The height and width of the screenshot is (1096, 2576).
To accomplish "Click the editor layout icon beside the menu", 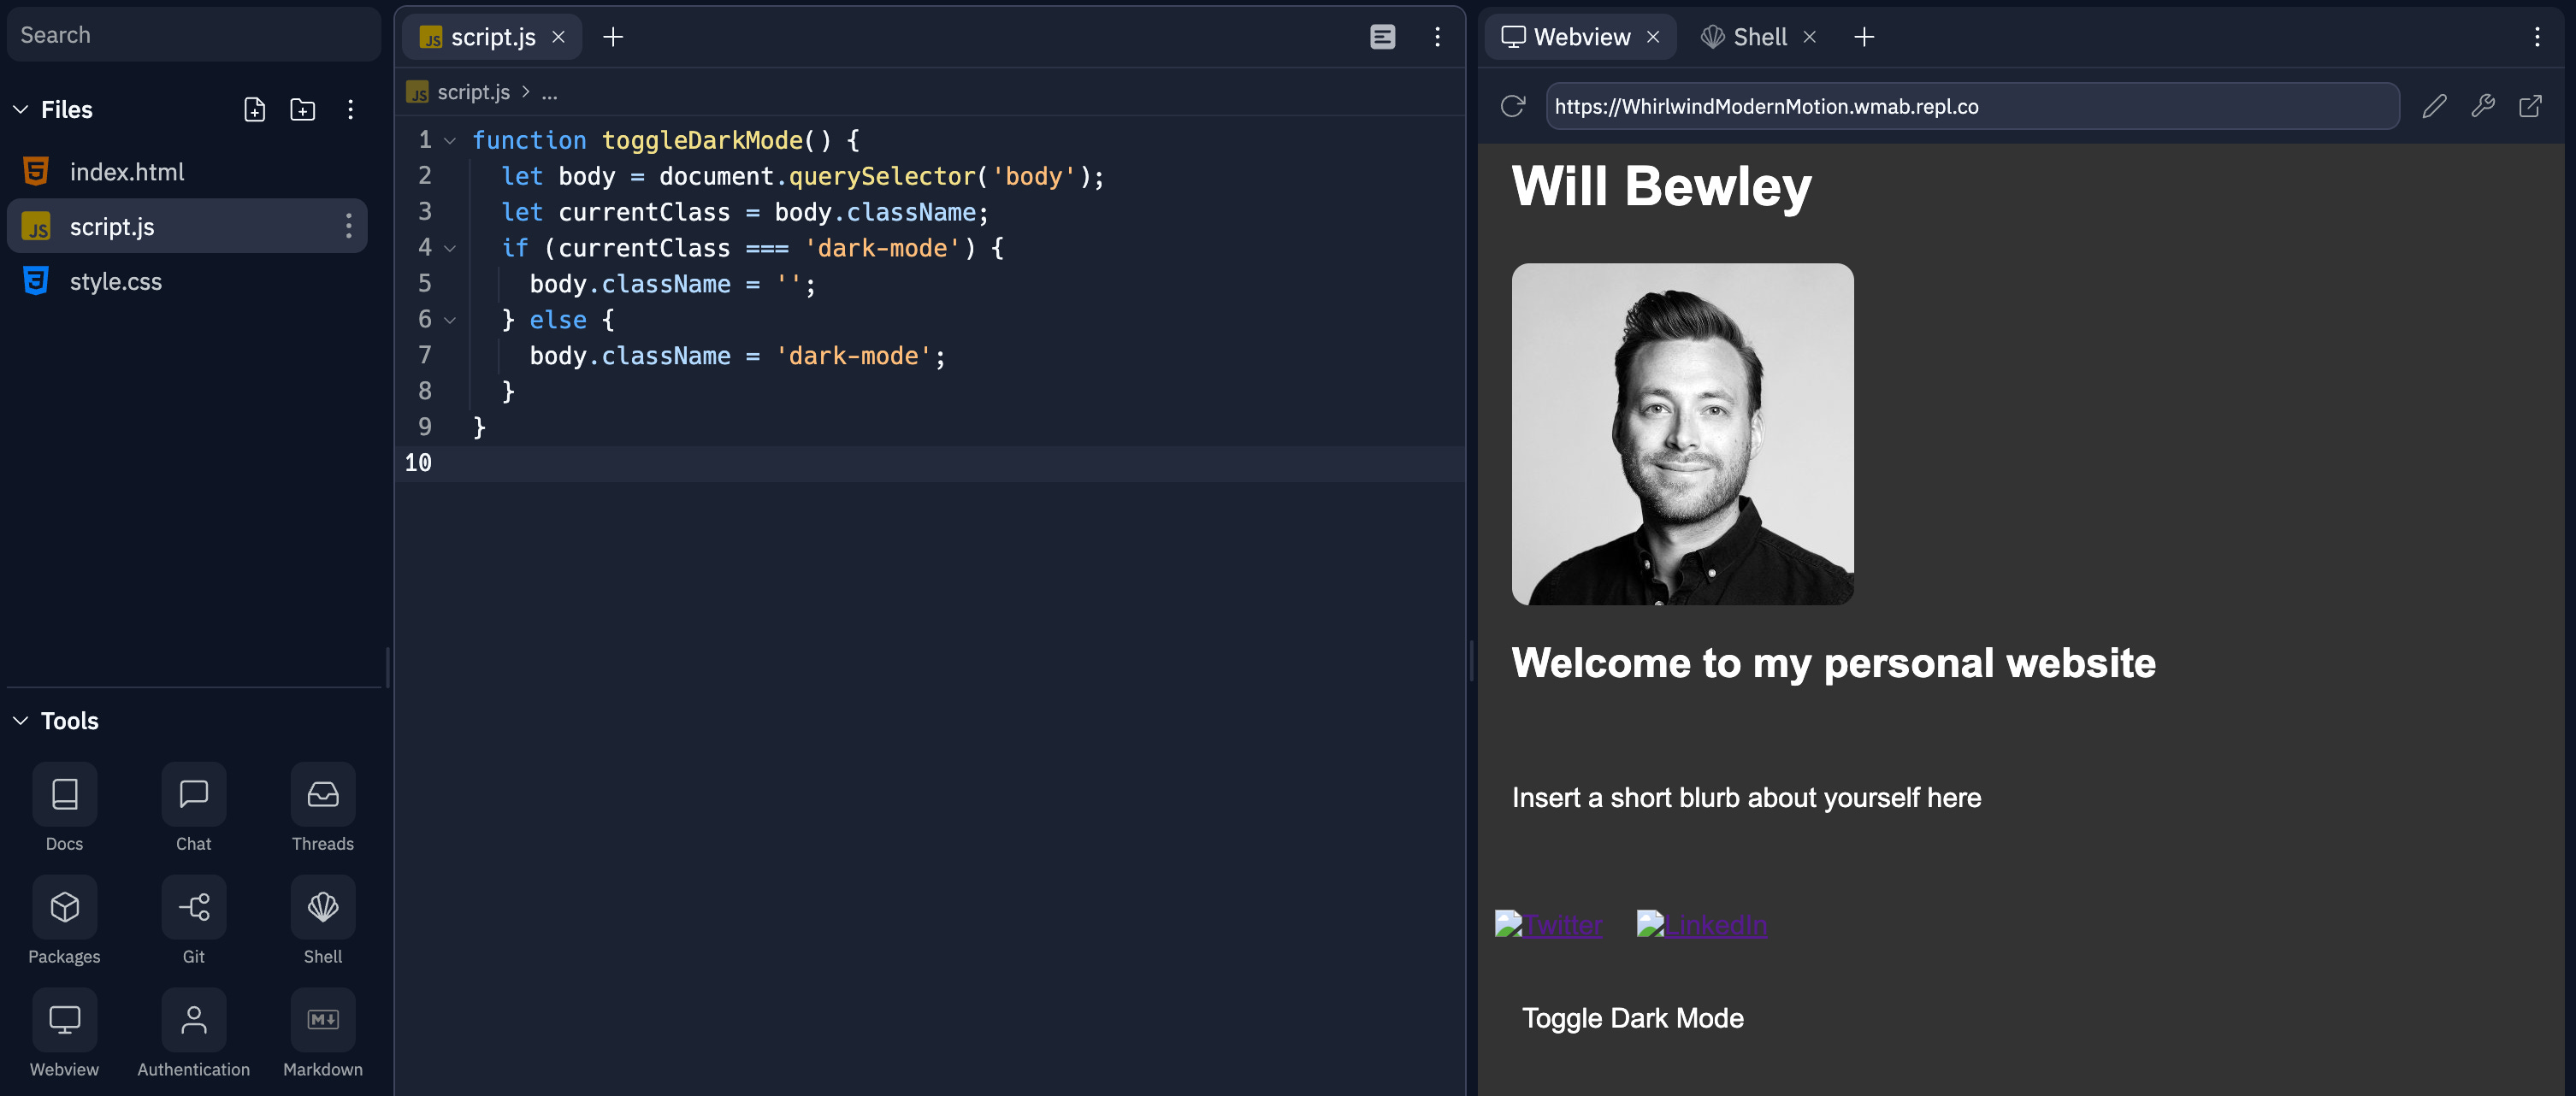I will click(1382, 37).
